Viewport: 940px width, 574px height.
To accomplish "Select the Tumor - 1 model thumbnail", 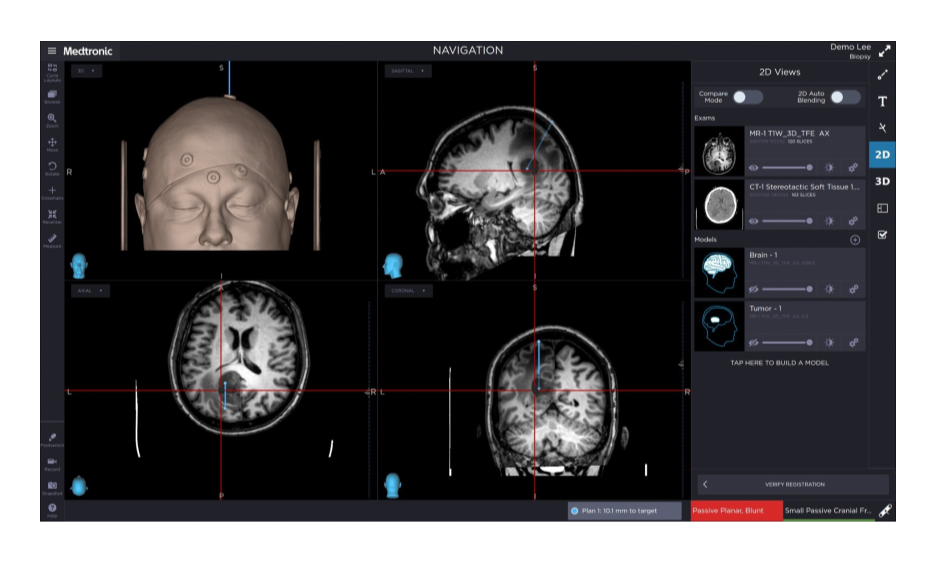I will (719, 326).
